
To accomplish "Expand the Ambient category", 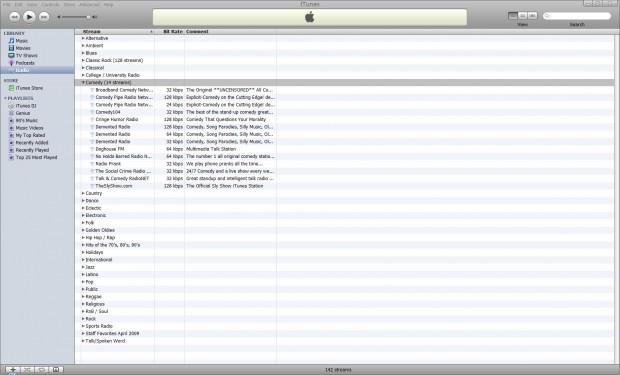I will pos(83,45).
